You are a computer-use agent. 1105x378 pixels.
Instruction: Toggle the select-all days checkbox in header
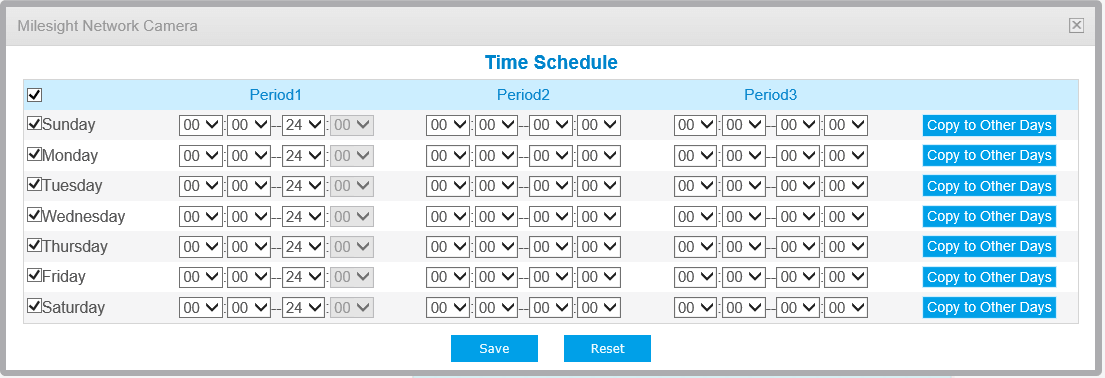(x=34, y=94)
